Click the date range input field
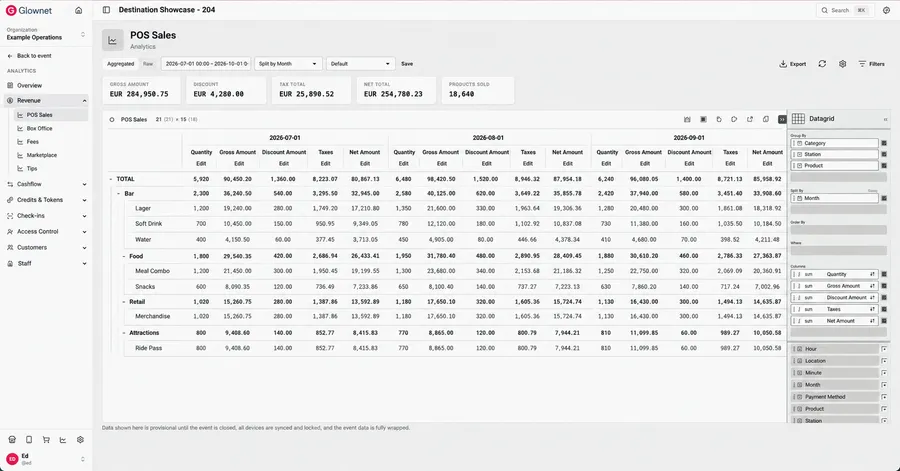Image resolution: width=900 pixels, height=471 pixels. pyautogui.click(x=206, y=64)
